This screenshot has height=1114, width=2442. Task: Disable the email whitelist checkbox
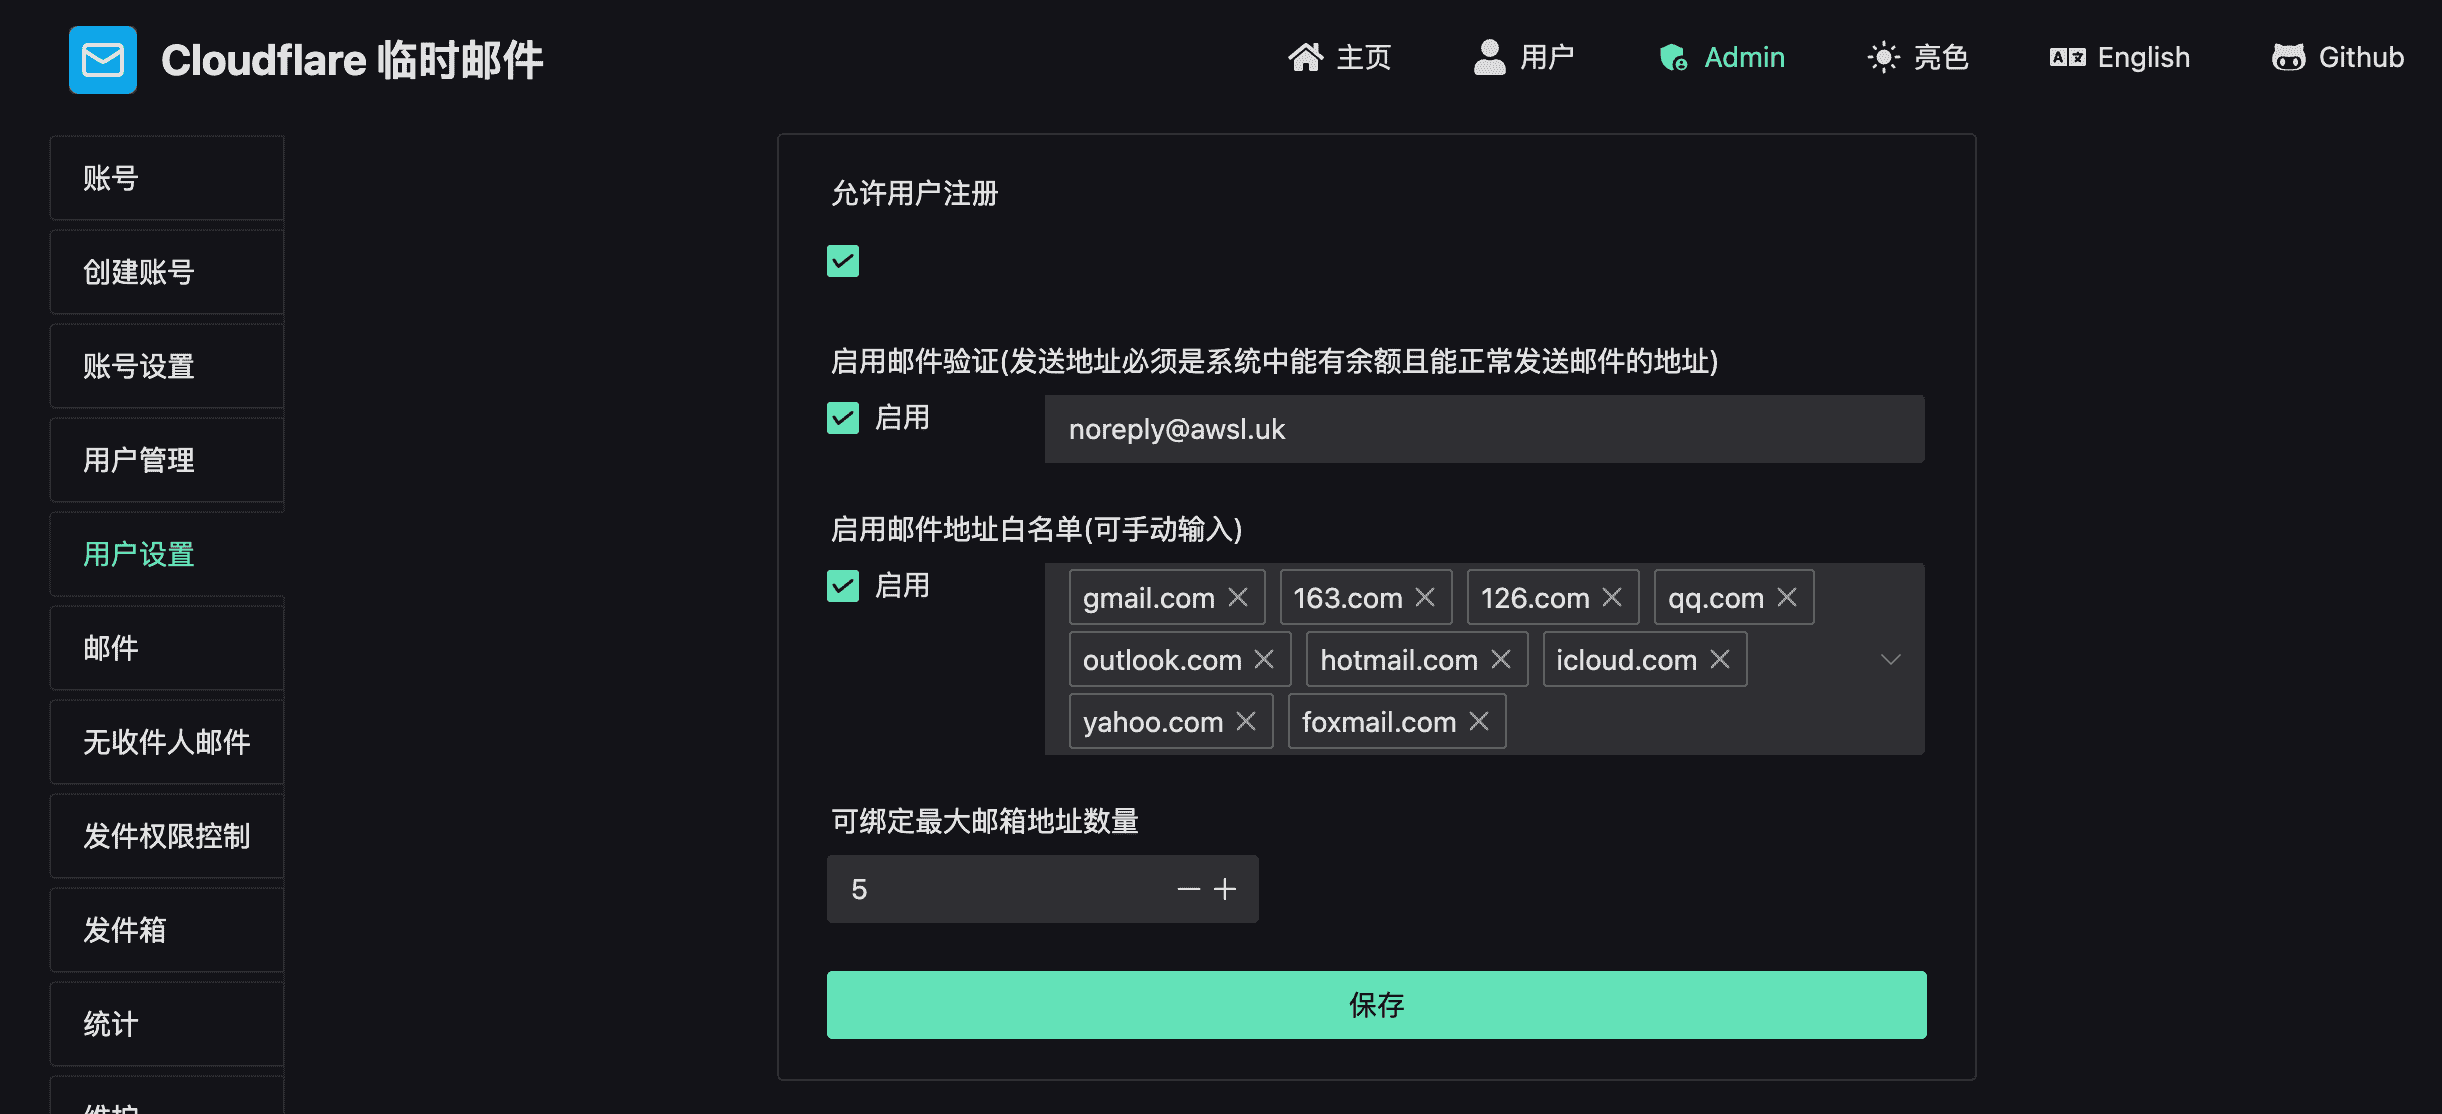pos(843,586)
